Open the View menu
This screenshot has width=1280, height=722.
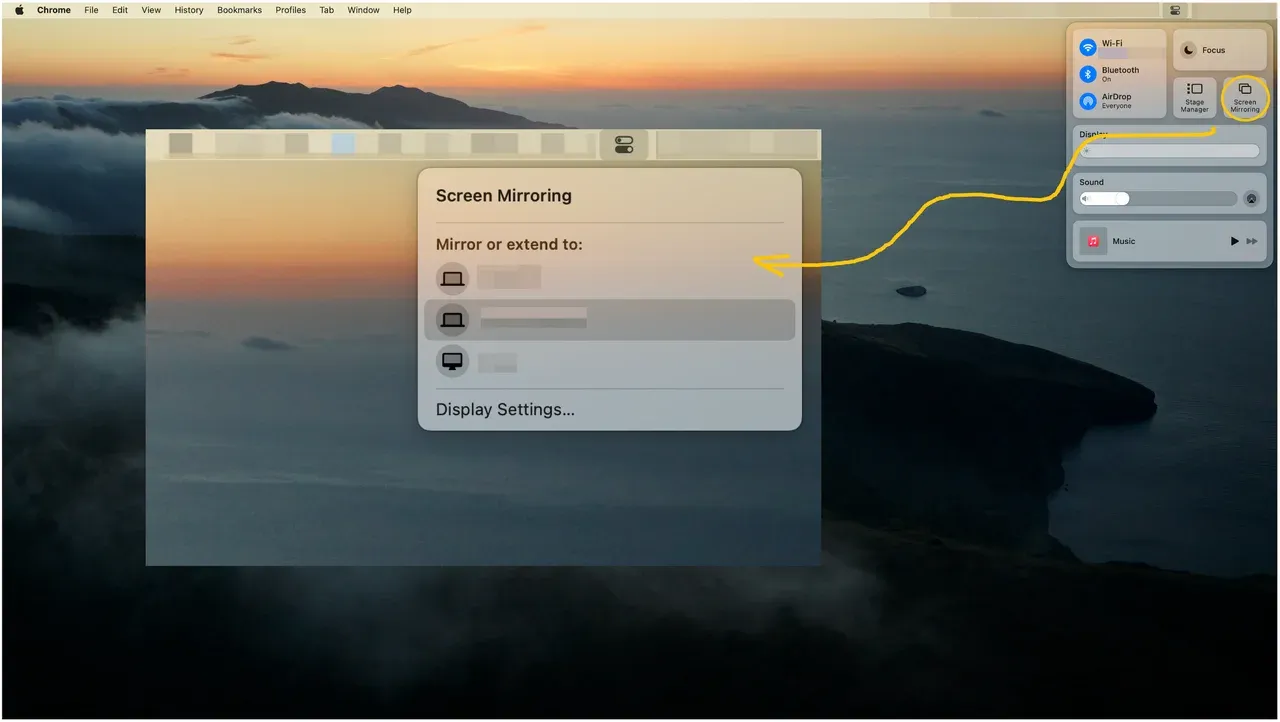click(x=151, y=10)
